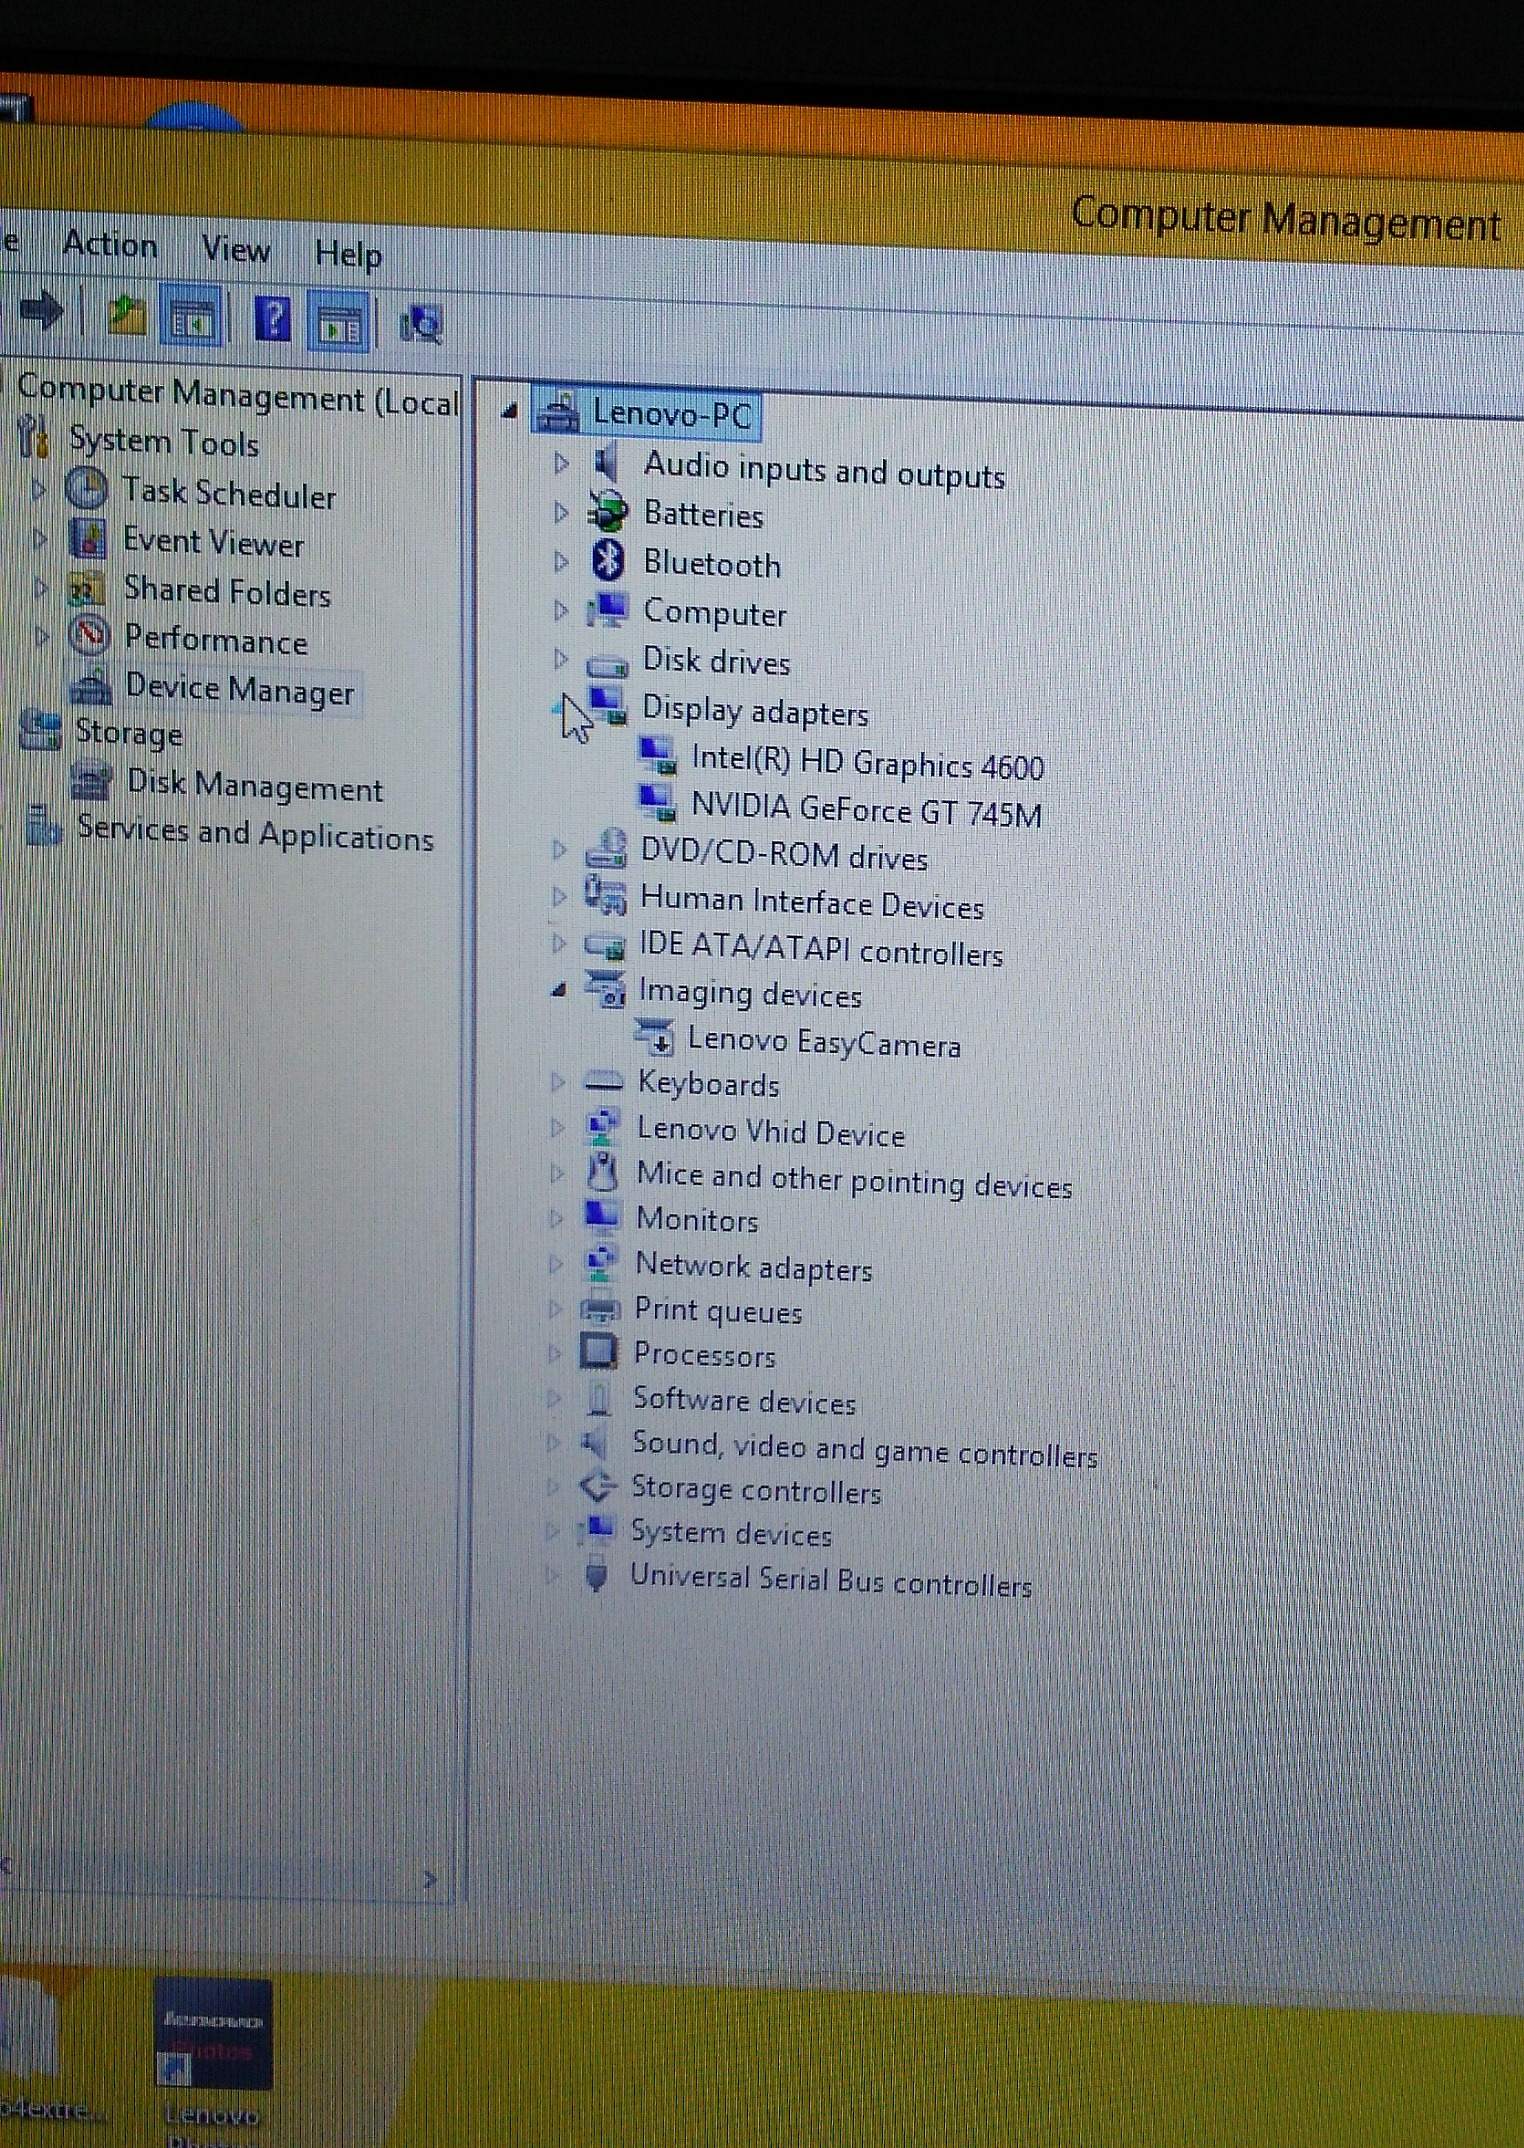The width and height of the screenshot is (1524, 2148).
Task: Expand the Task Scheduler node
Action: (x=38, y=489)
